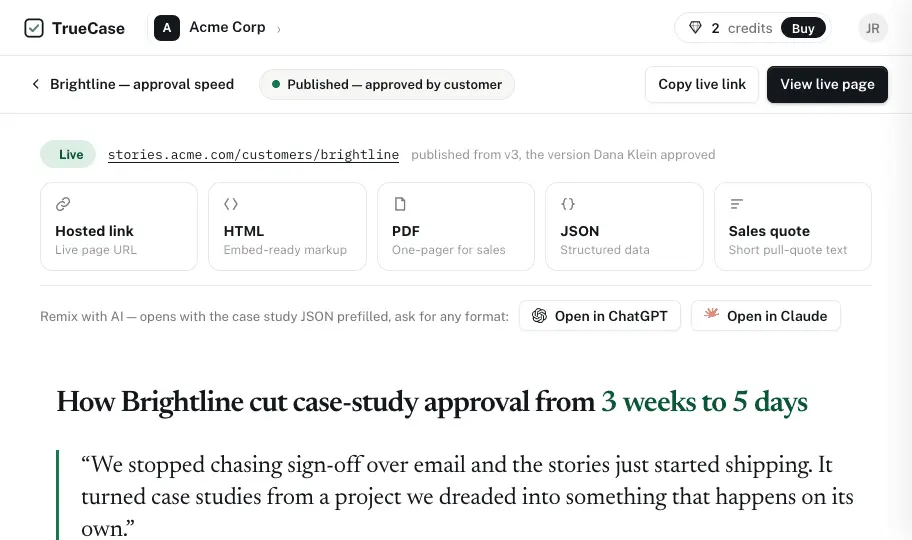This screenshot has height=540, width=912.
Task: Click the '2 credits' counter text
Action: (742, 28)
